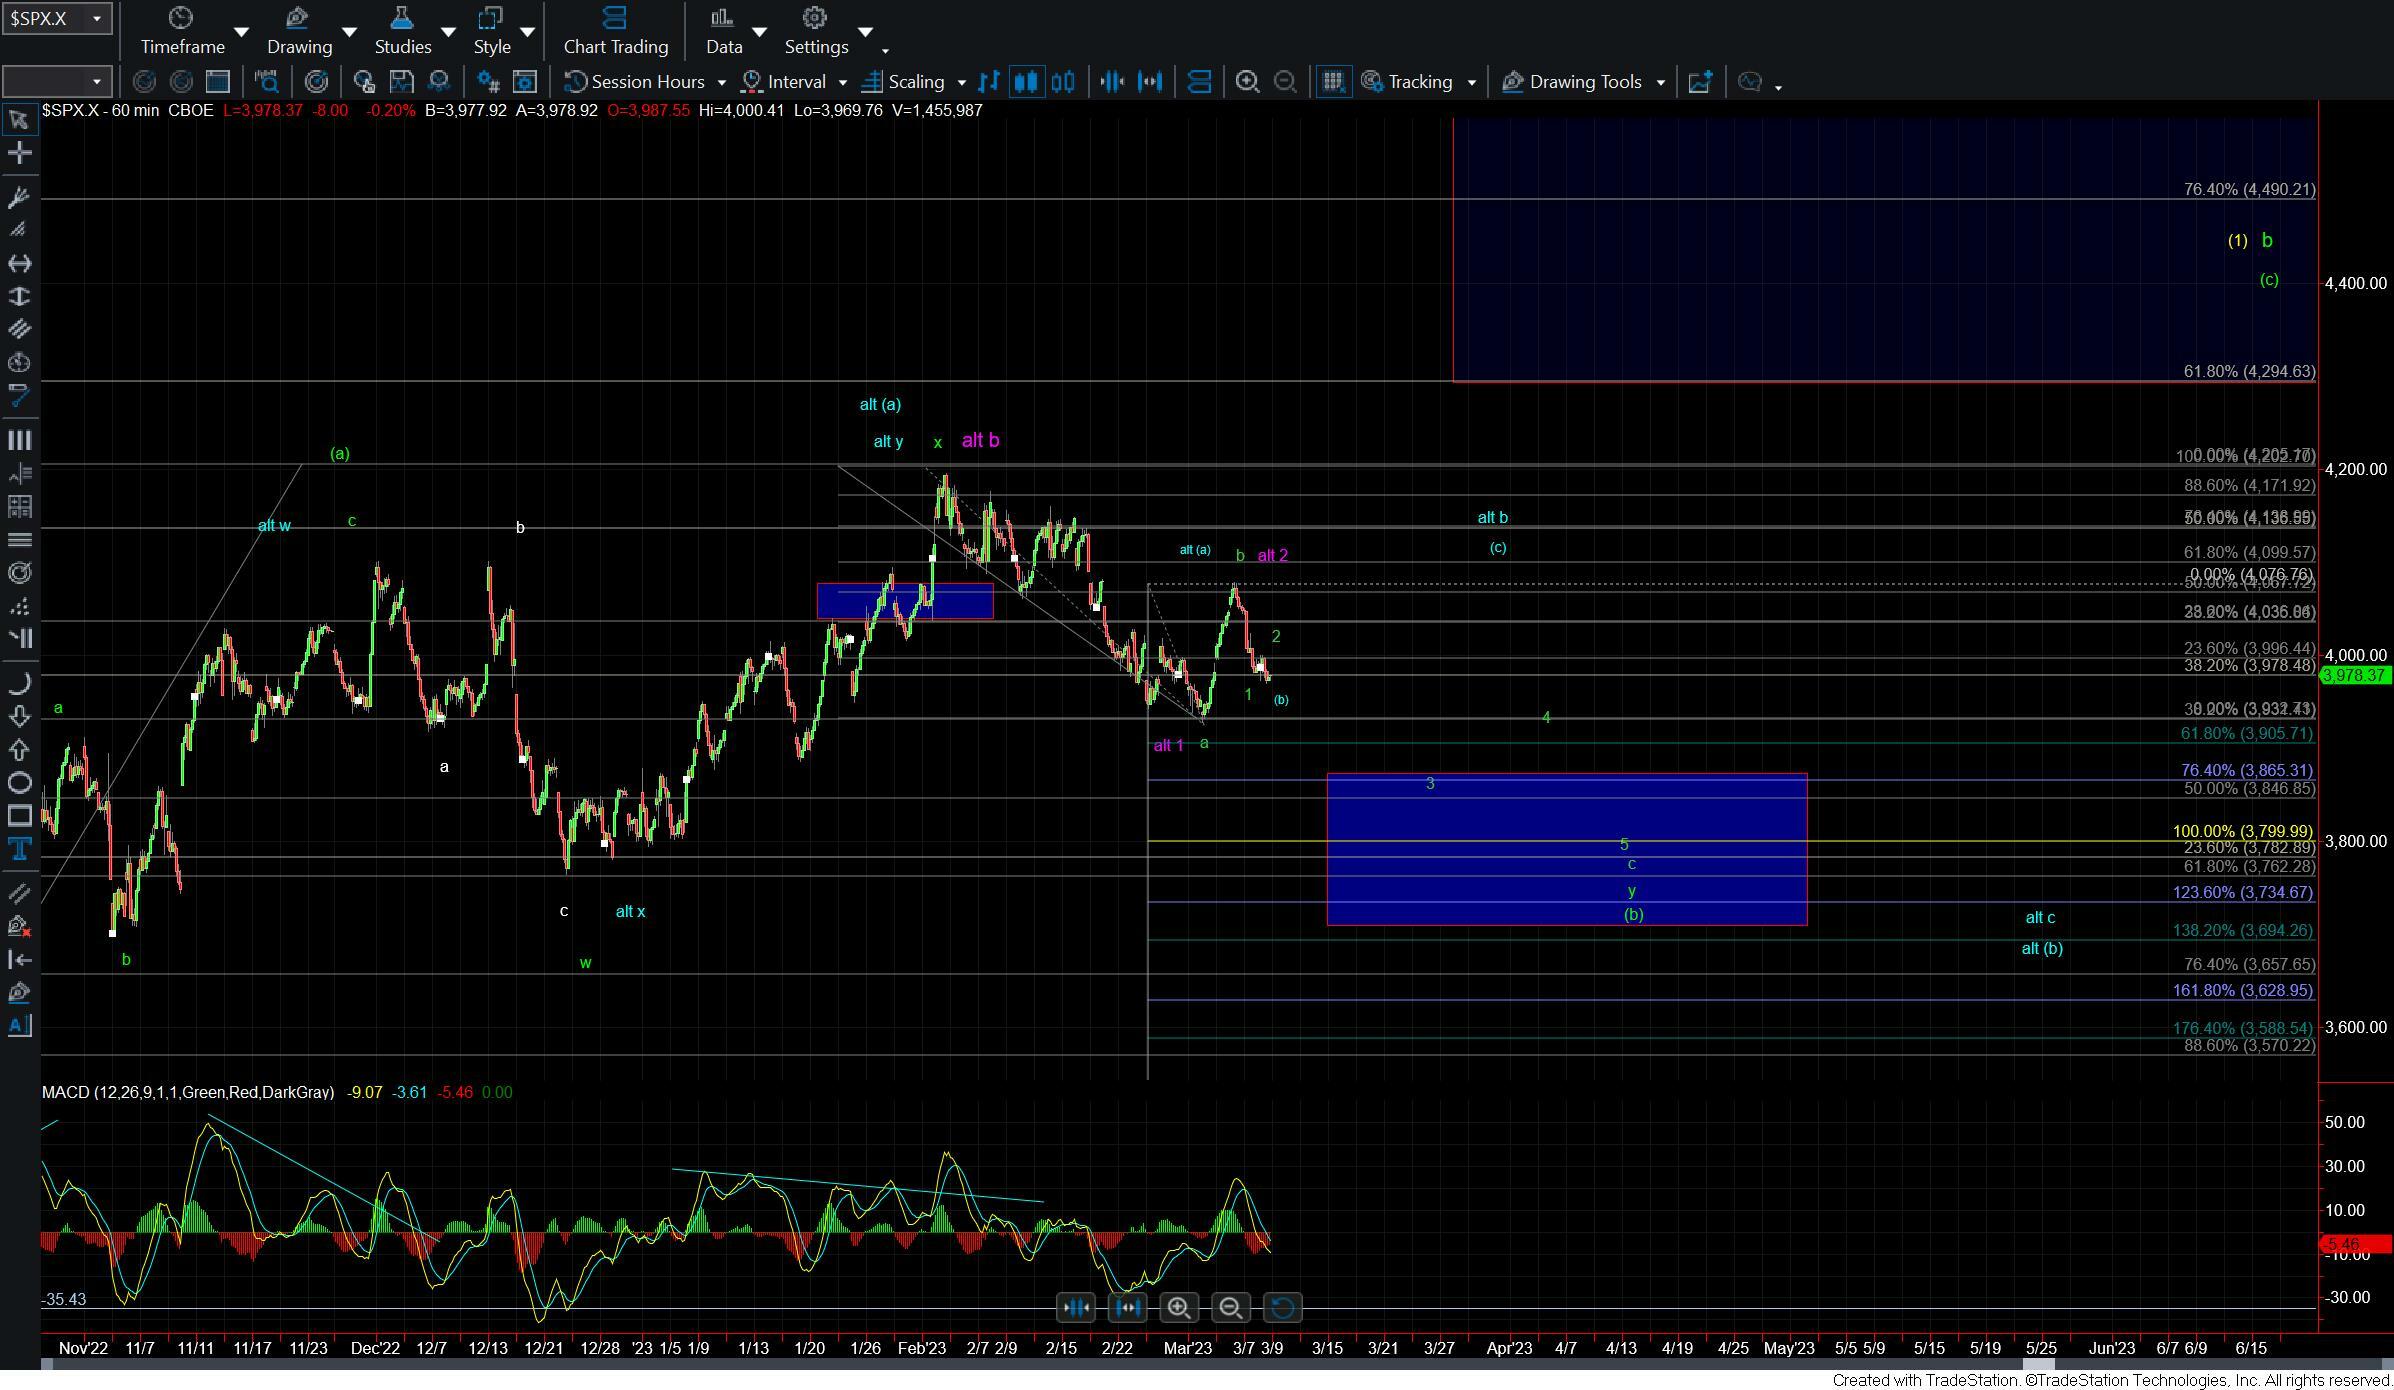Open the Style menu
The height and width of the screenshot is (1390, 2394).
(491, 32)
